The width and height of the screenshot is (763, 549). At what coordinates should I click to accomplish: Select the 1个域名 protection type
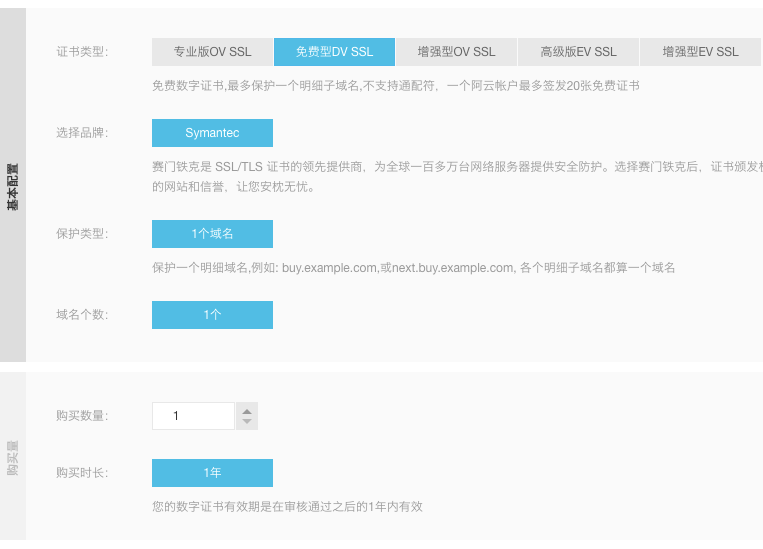pyautogui.click(x=212, y=234)
